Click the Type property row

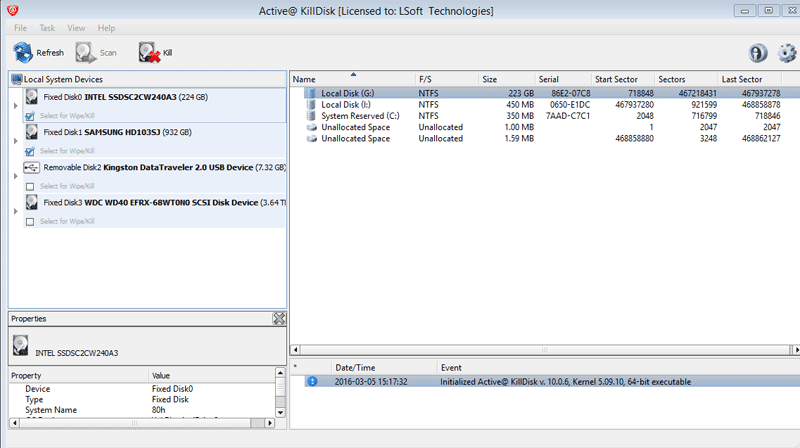142,400
